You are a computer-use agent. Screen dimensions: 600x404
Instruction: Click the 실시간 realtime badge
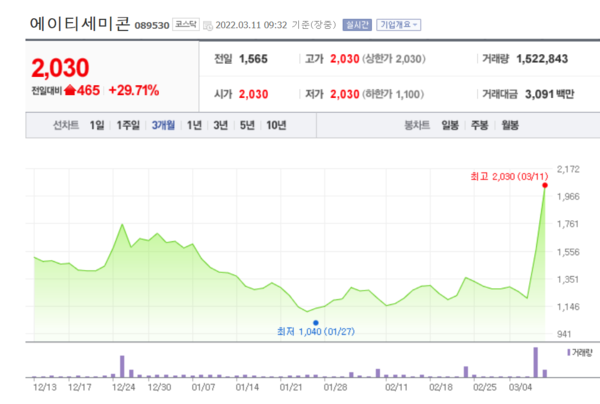[357, 25]
